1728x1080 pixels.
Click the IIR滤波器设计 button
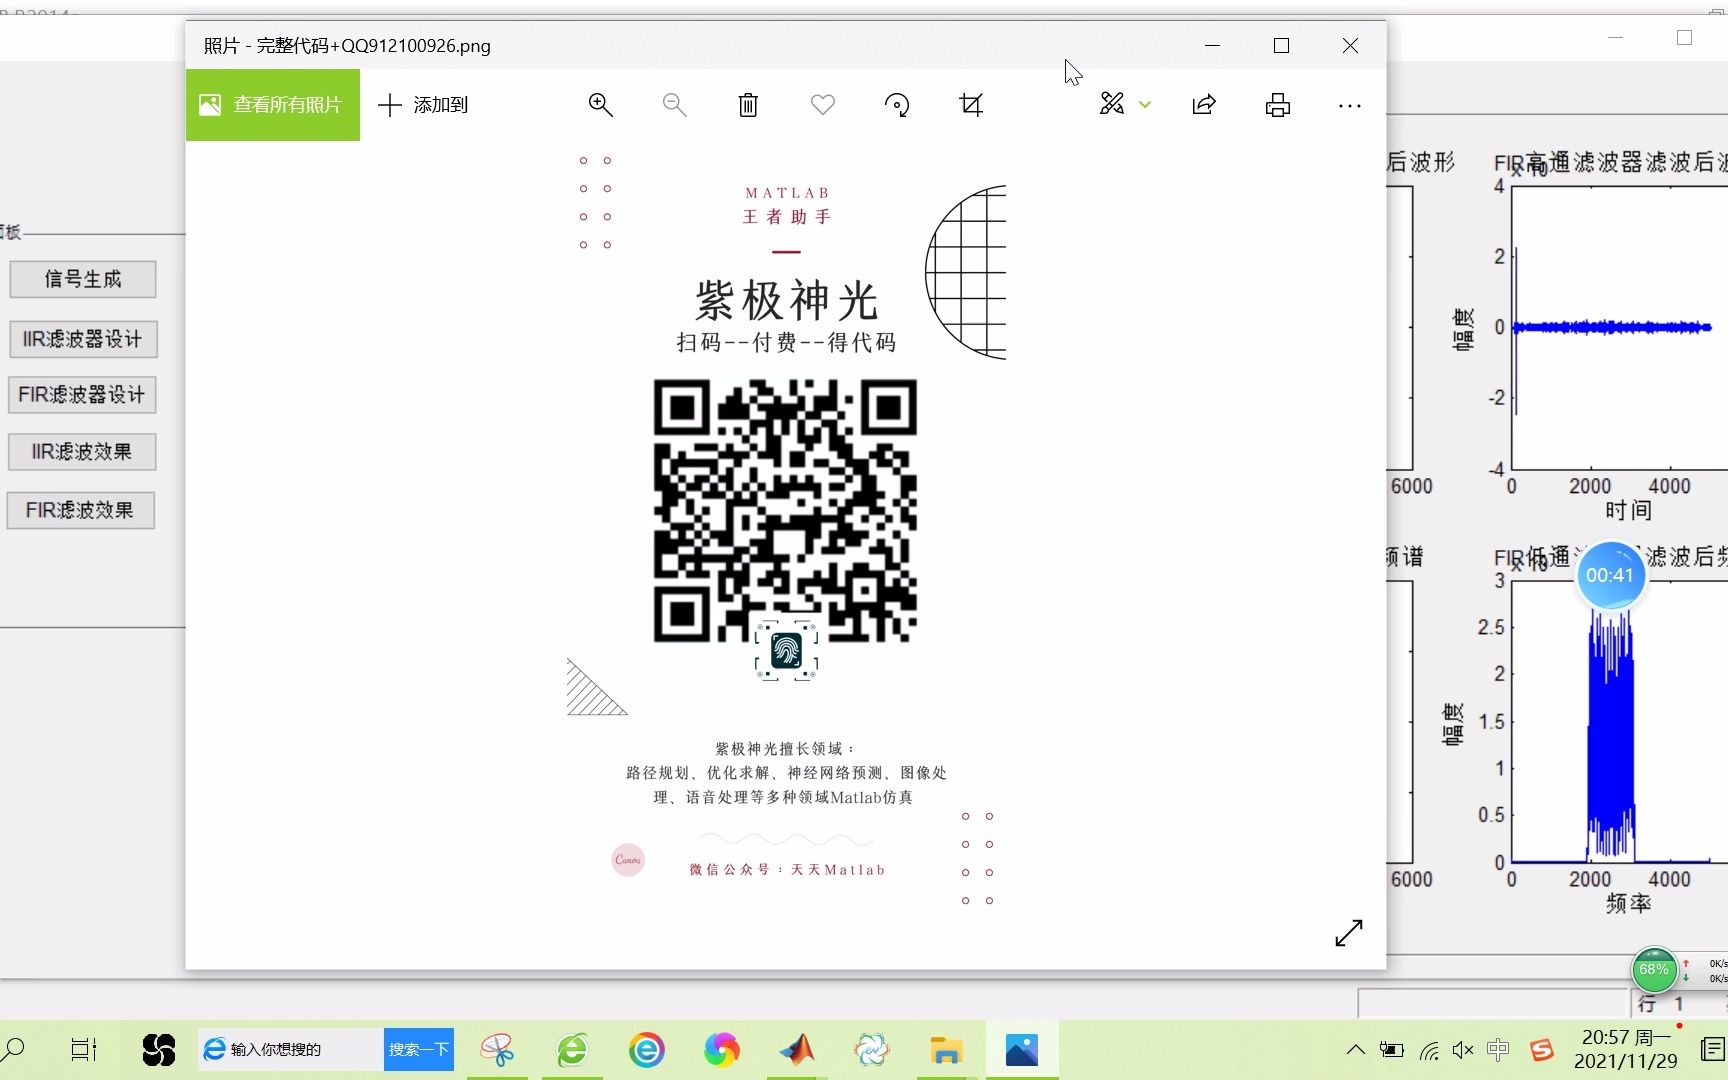click(x=83, y=339)
